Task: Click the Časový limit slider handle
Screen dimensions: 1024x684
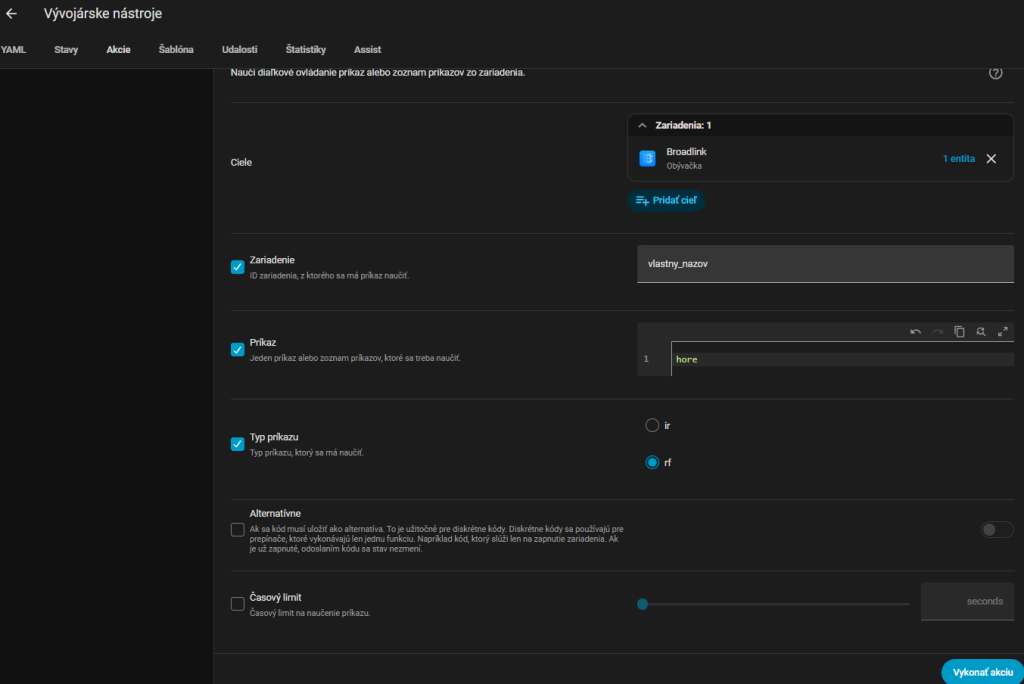Action: coord(643,604)
